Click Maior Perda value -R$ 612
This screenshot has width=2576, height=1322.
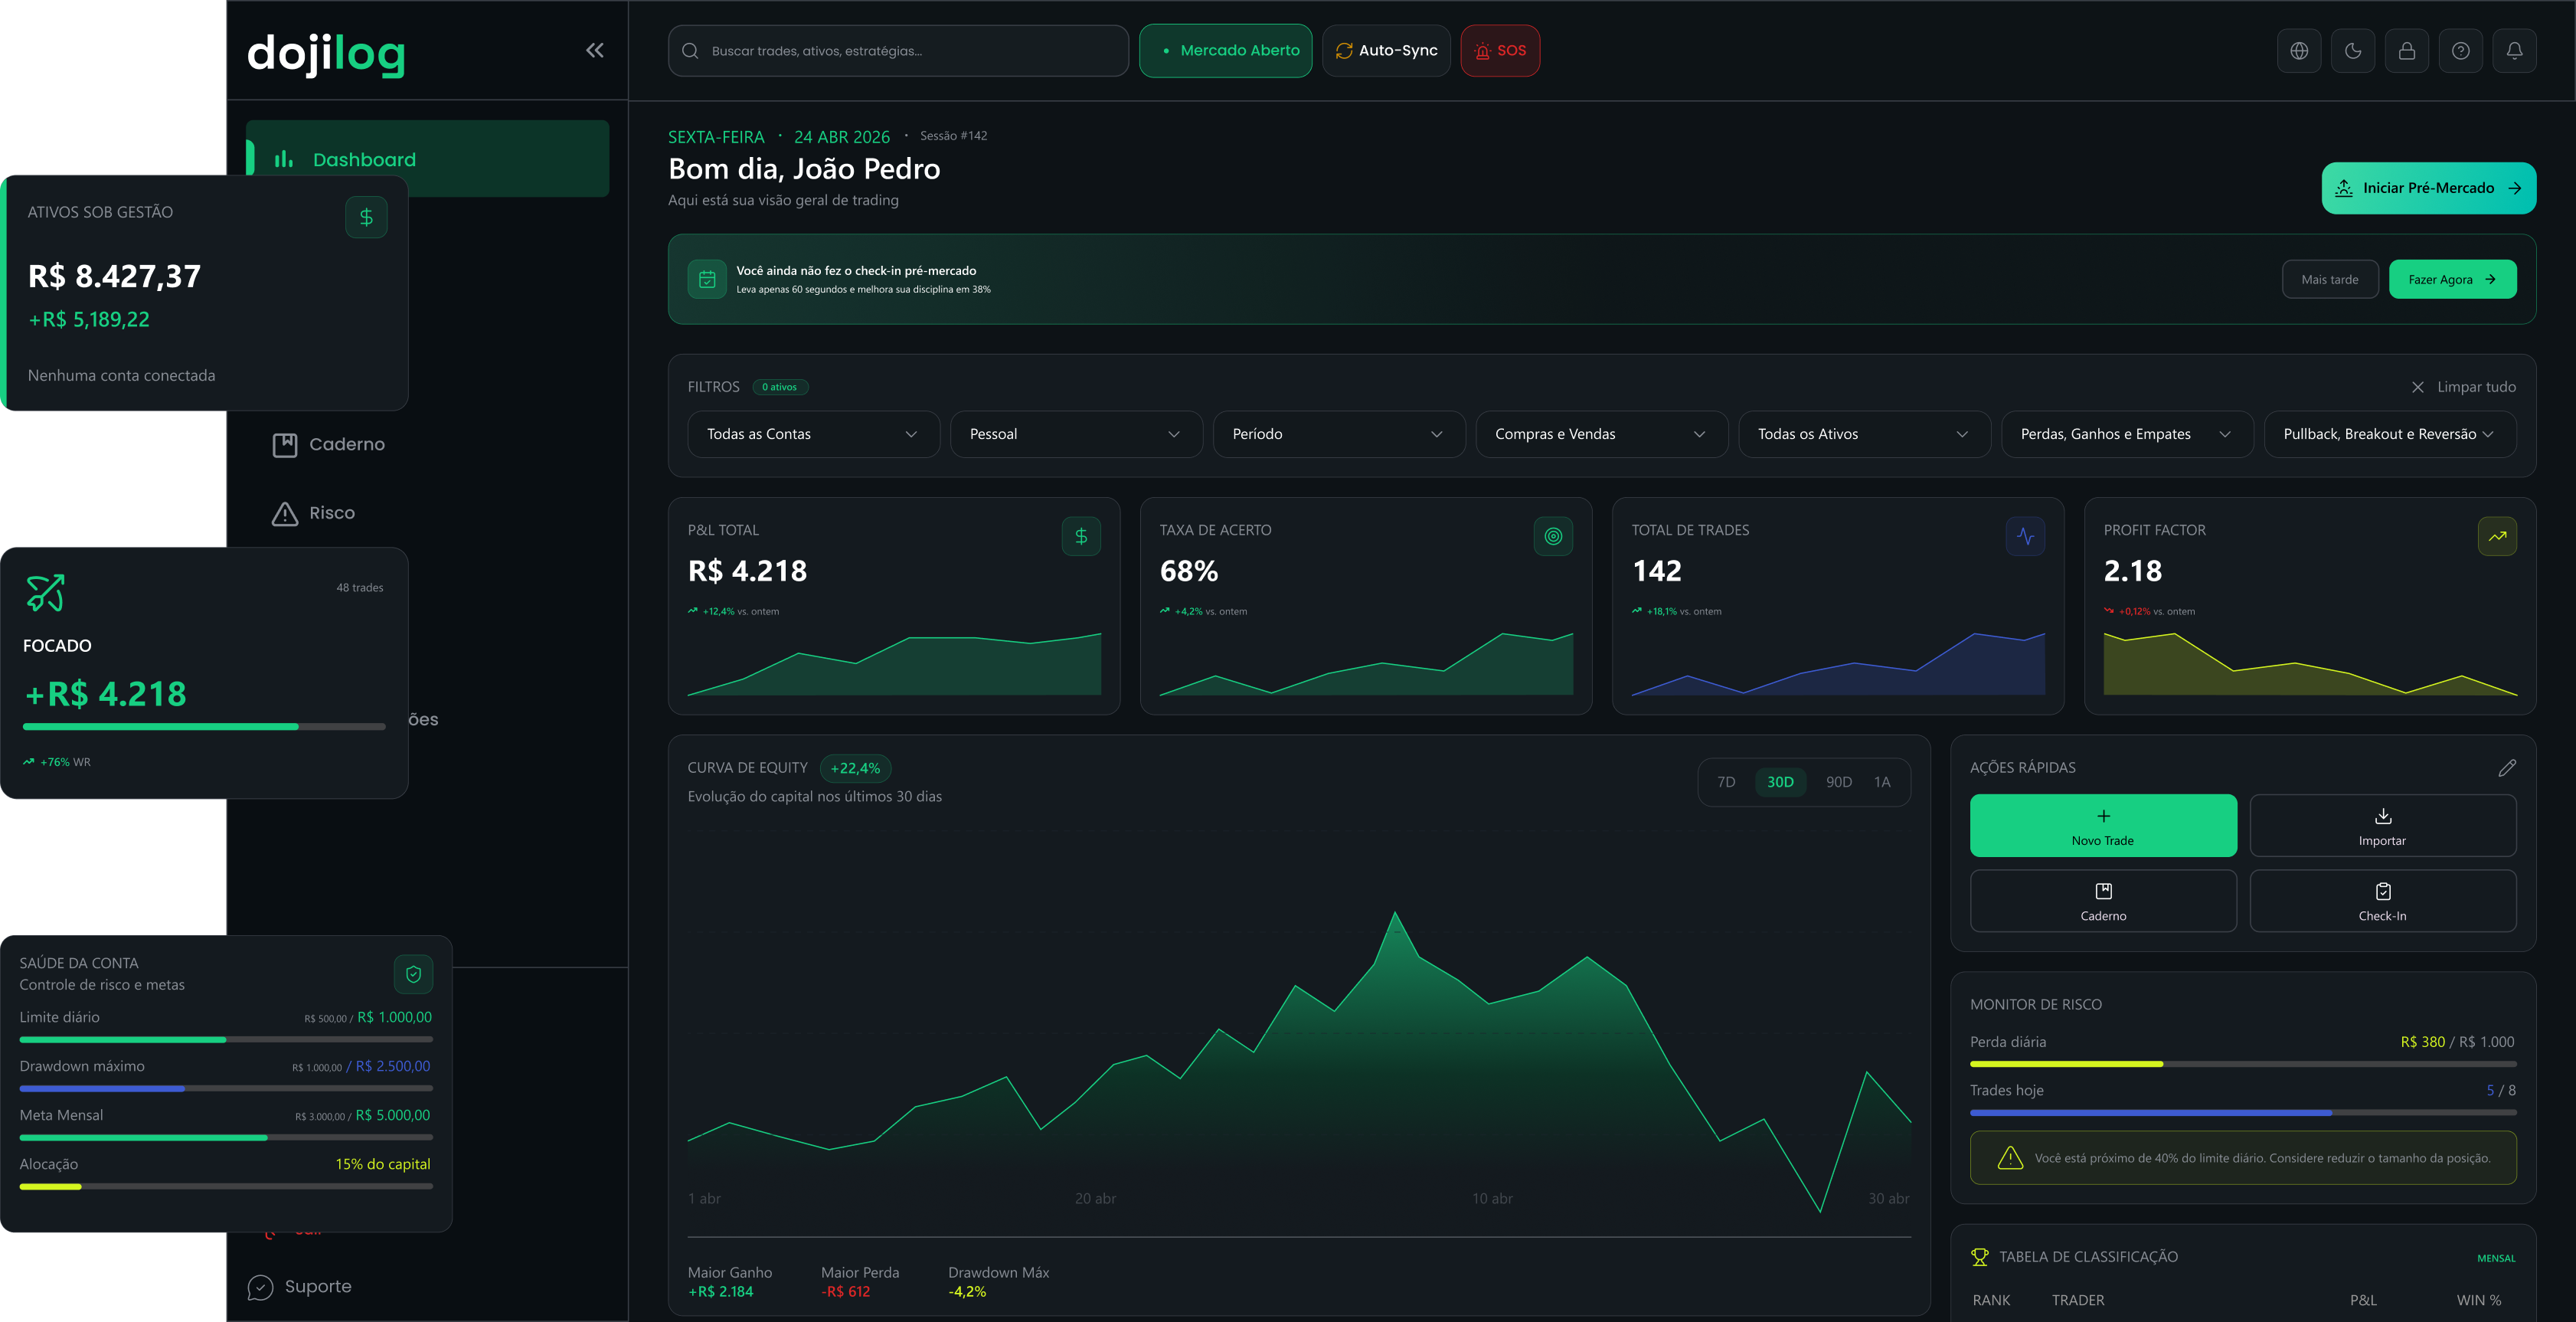pyautogui.click(x=845, y=1292)
